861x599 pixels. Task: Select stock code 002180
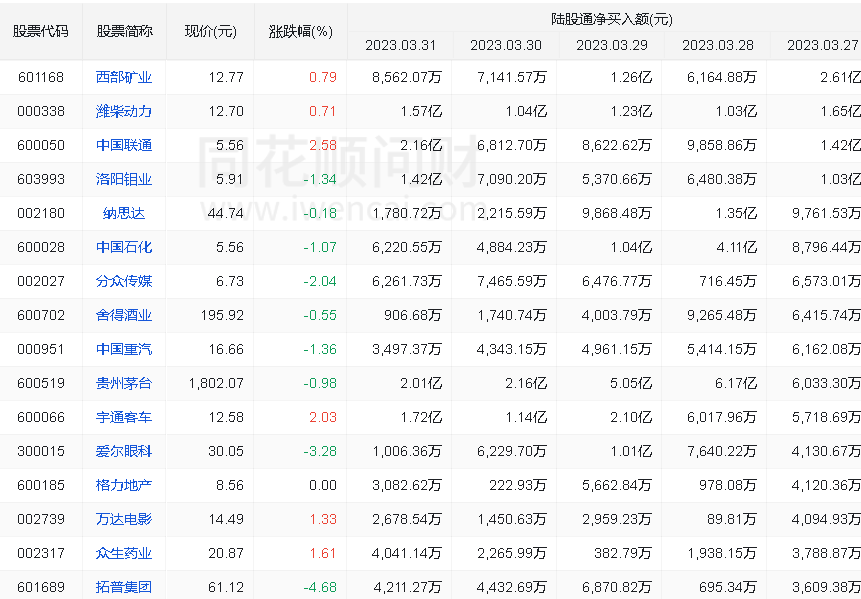(x=41, y=213)
